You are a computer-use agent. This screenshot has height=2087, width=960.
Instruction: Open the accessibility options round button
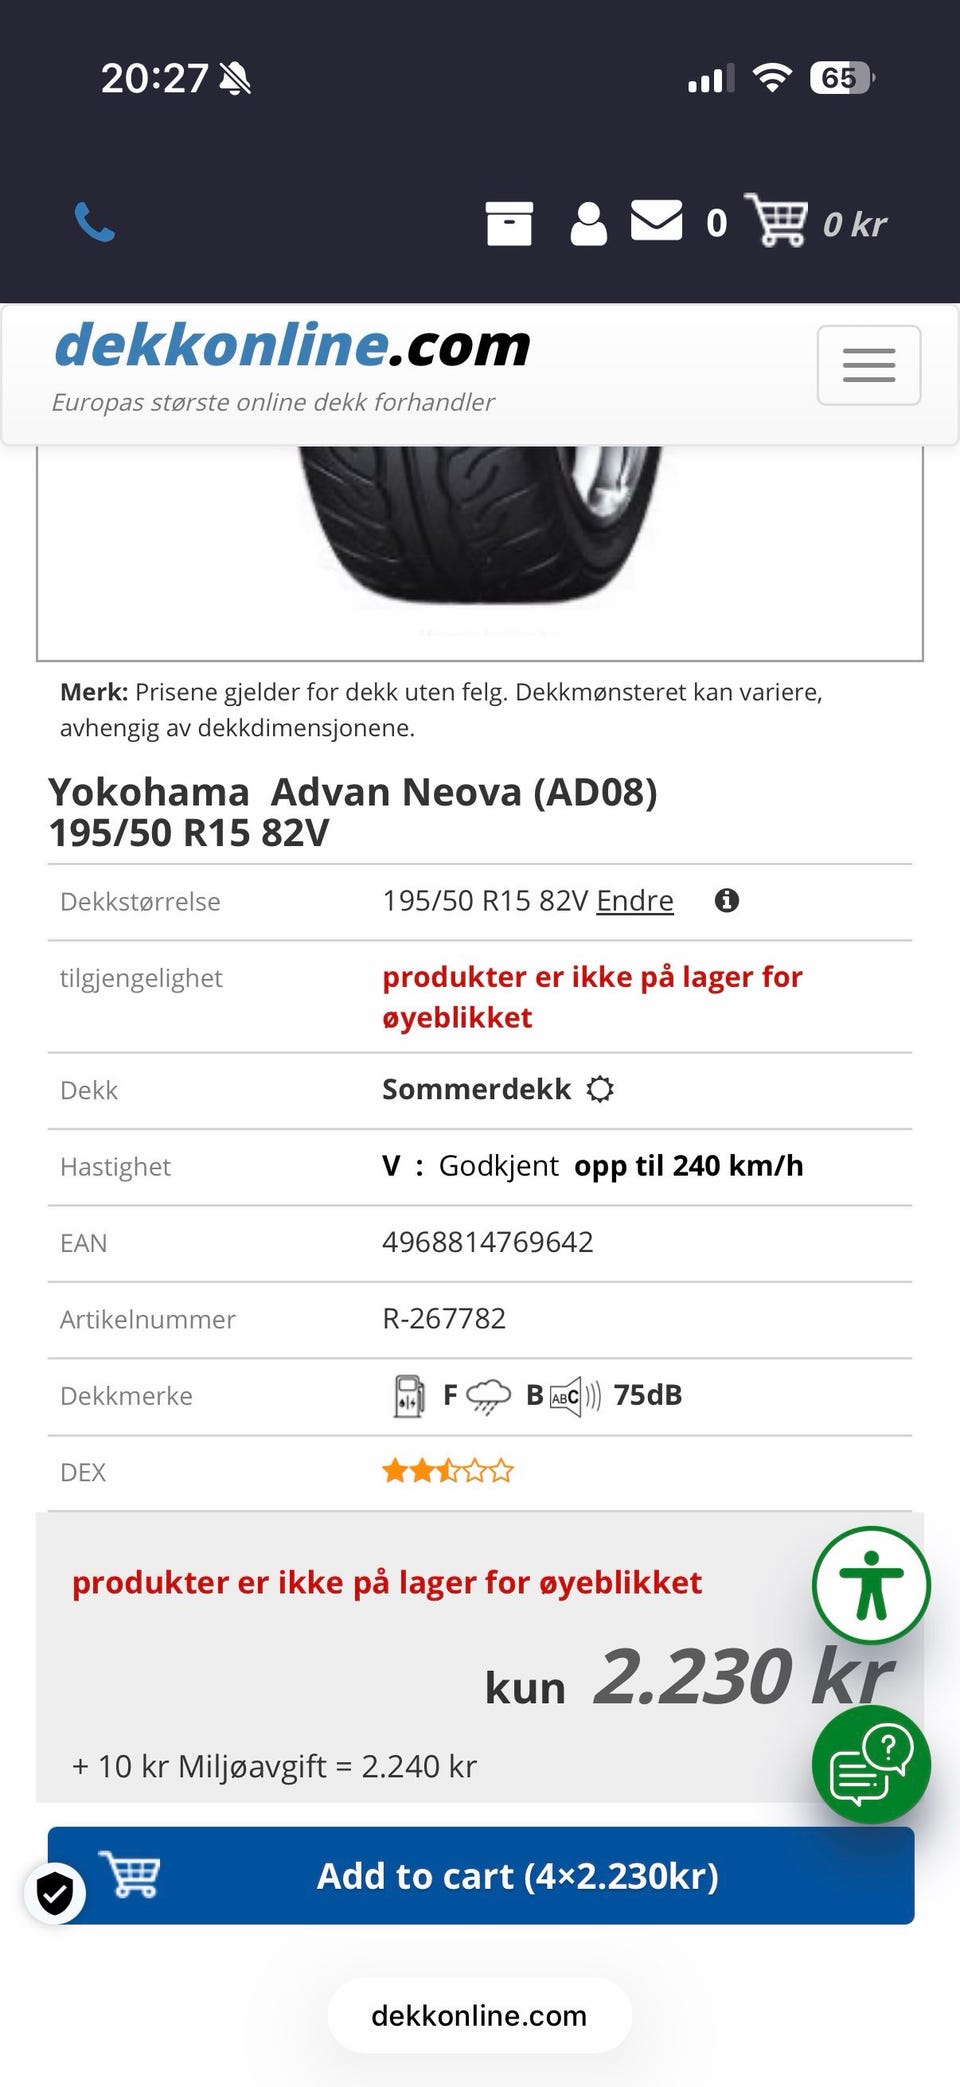(871, 1585)
